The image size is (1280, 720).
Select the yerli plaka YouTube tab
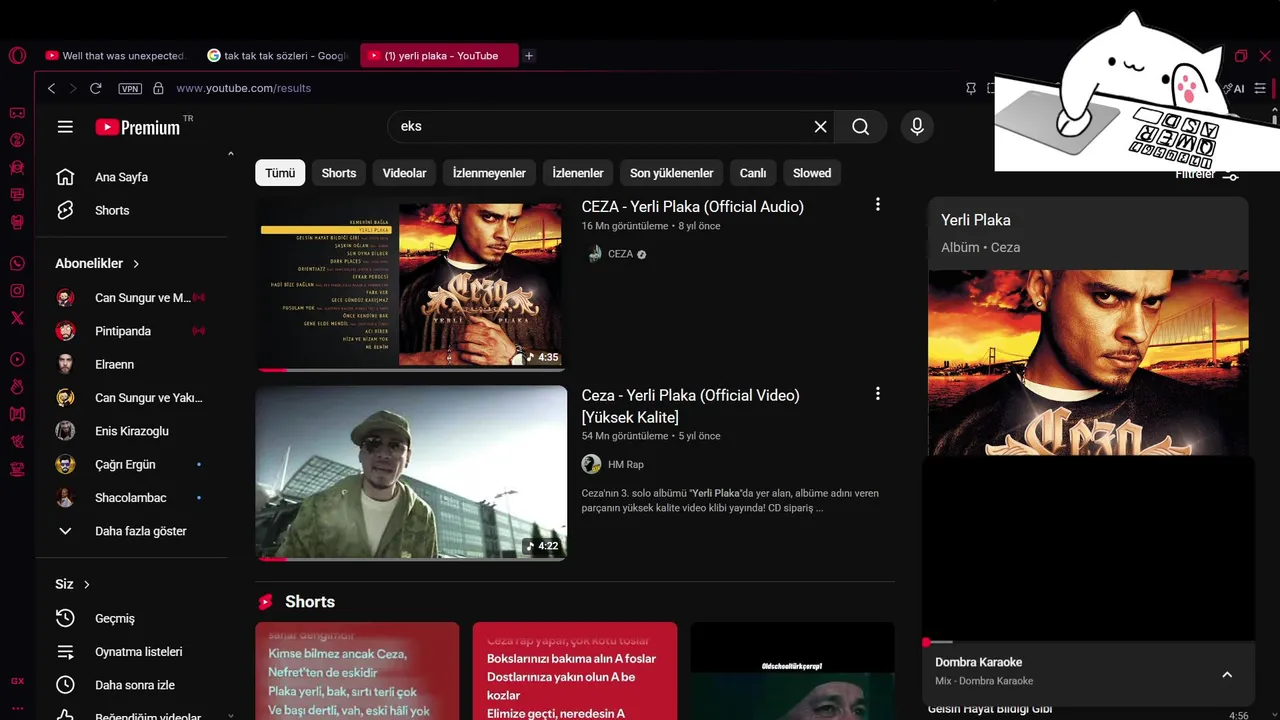pos(439,56)
